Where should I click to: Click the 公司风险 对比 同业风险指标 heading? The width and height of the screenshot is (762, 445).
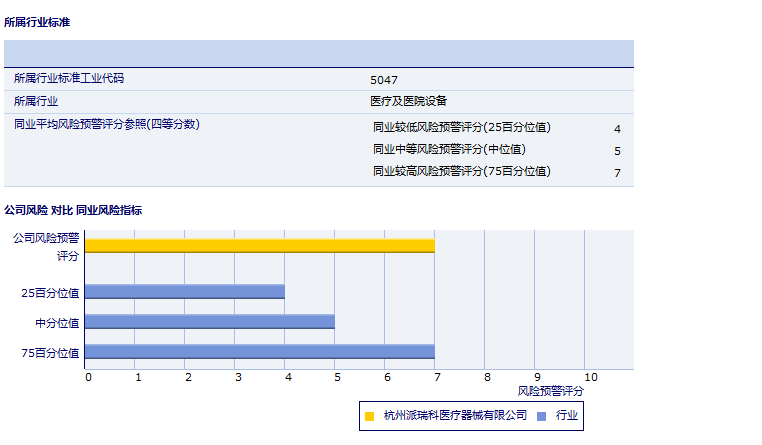(x=73, y=210)
